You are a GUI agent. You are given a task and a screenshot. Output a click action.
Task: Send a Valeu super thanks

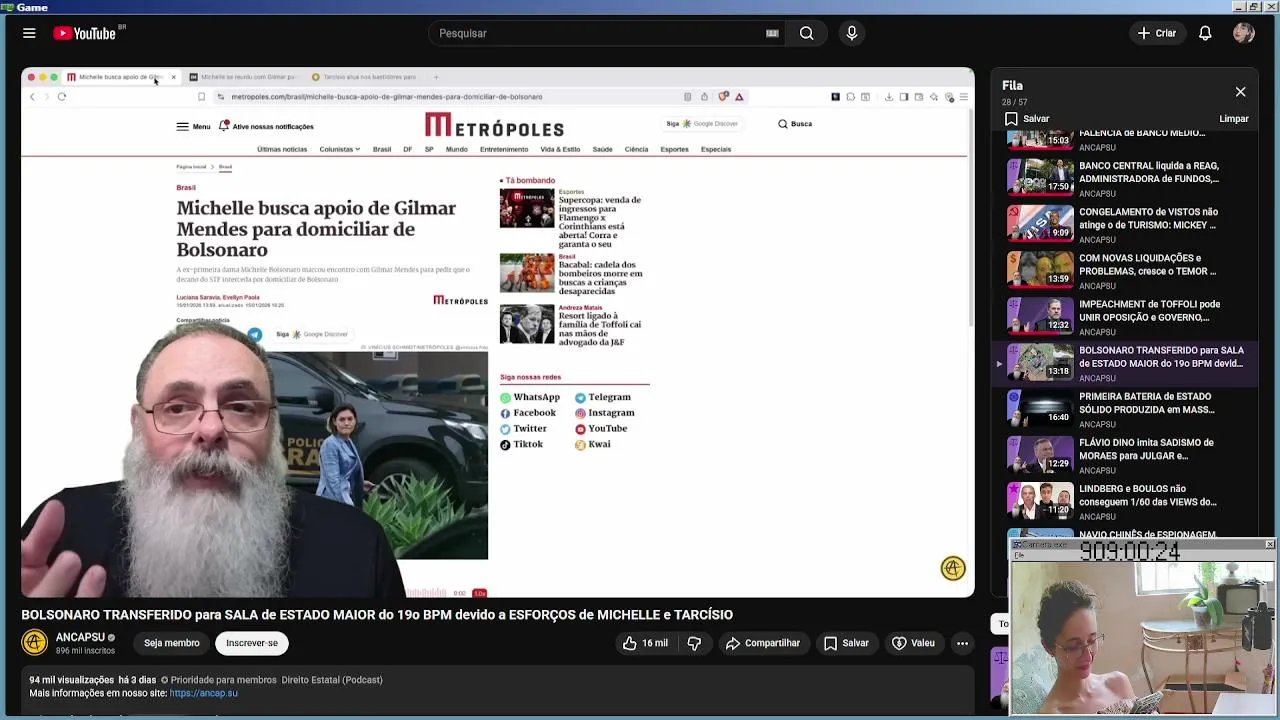click(x=913, y=643)
